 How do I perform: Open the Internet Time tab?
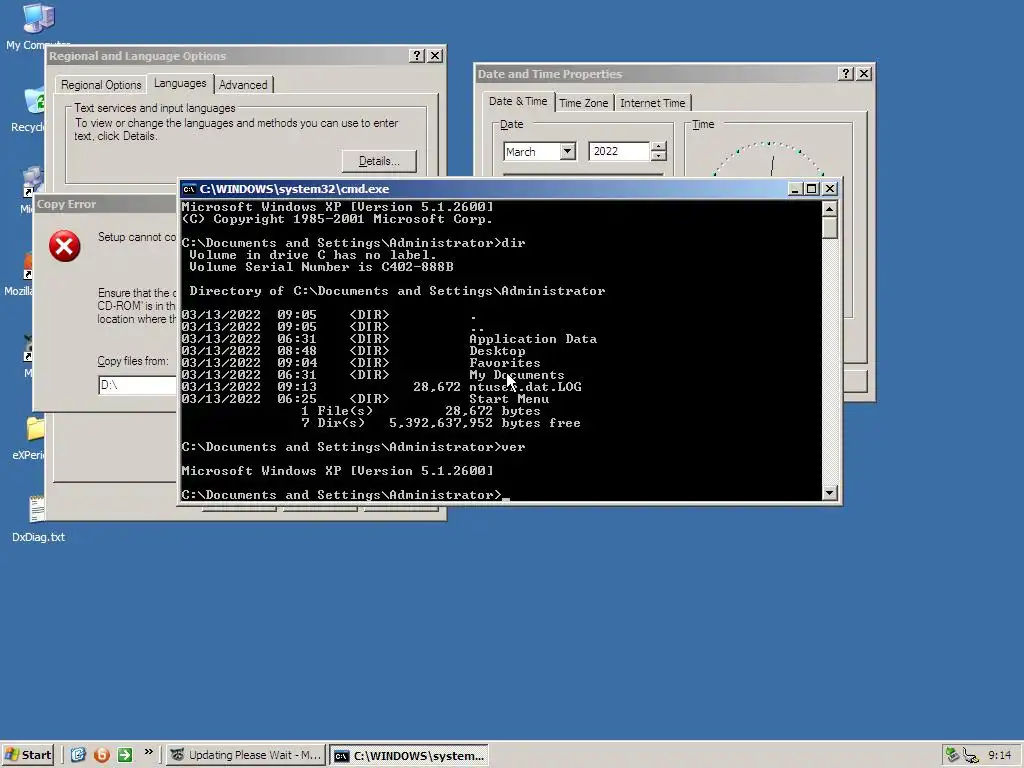[652, 103]
